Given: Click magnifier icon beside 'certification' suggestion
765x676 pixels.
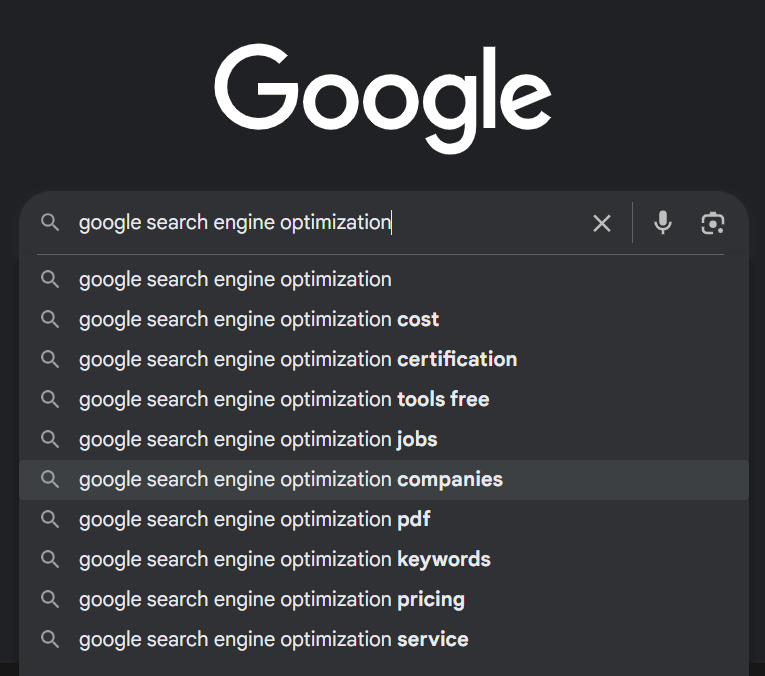Looking at the screenshot, I should click(50, 359).
